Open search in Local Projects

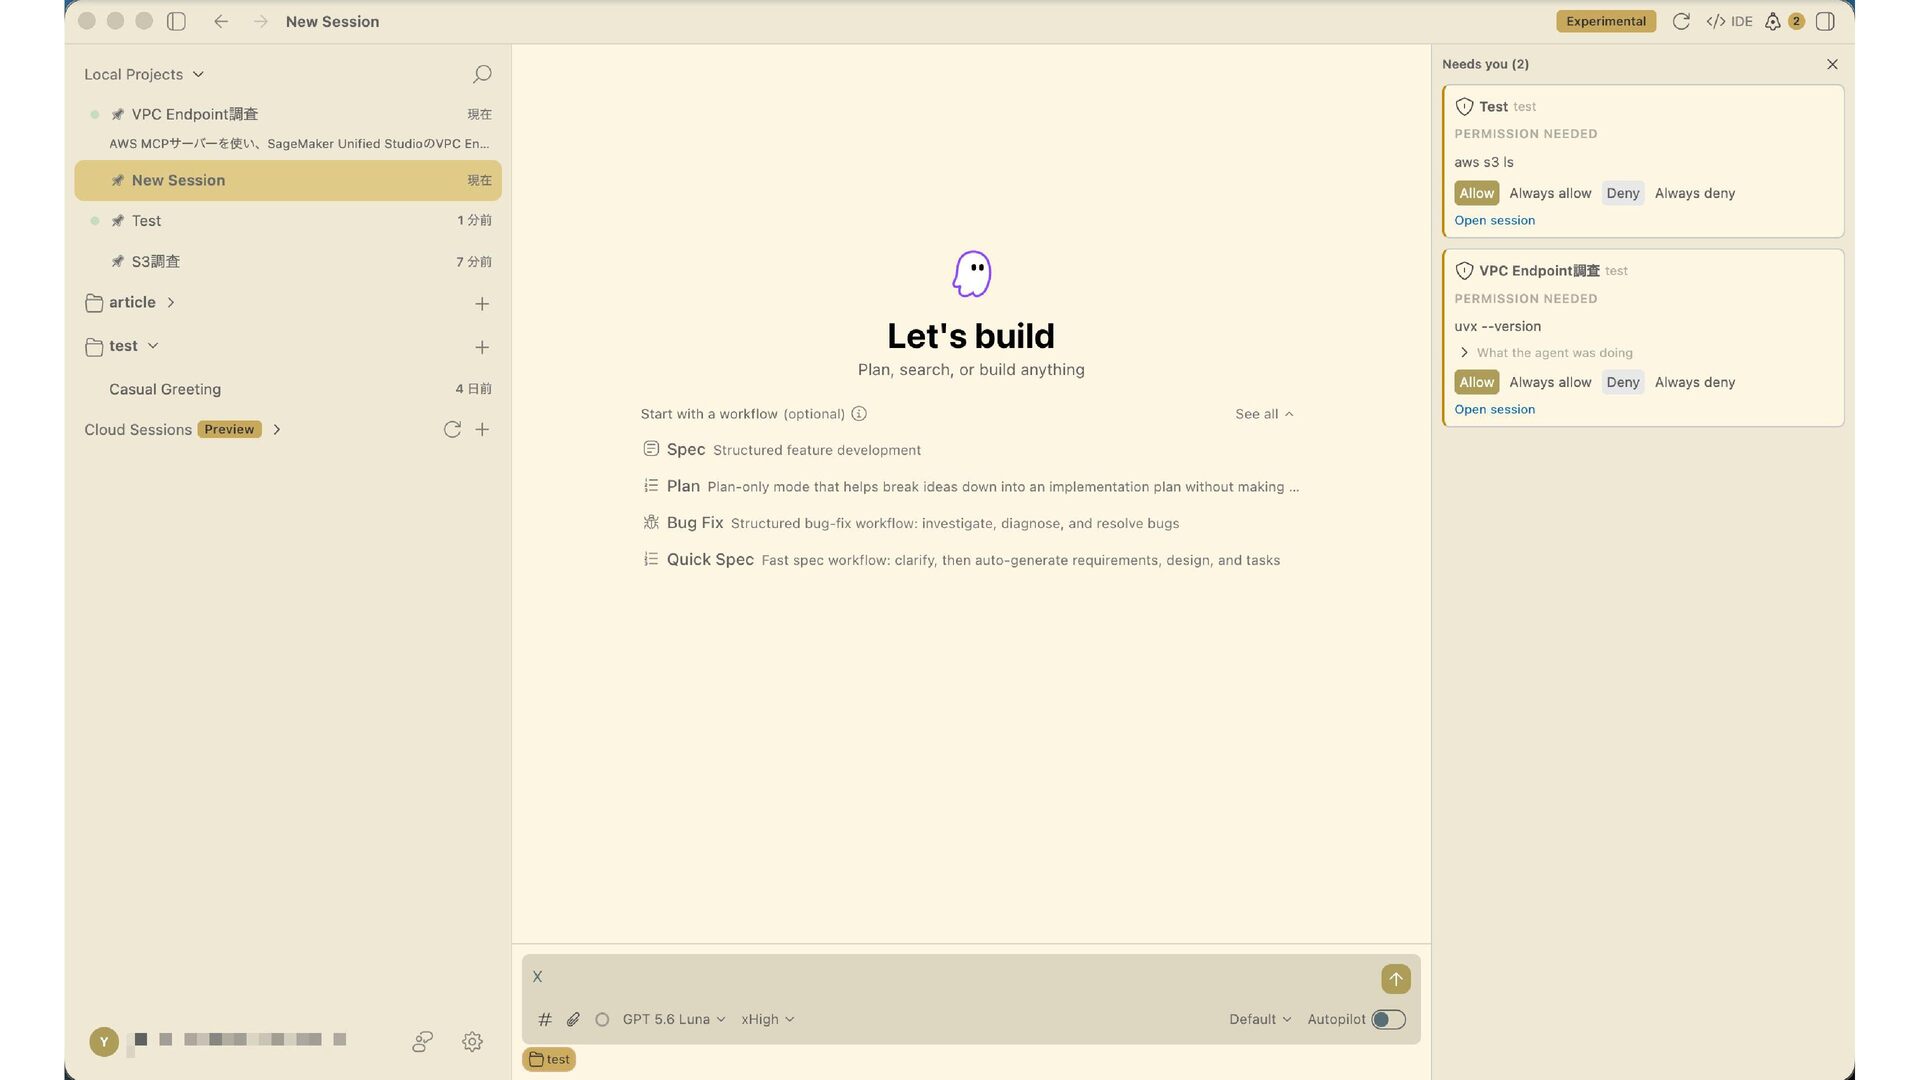(482, 74)
